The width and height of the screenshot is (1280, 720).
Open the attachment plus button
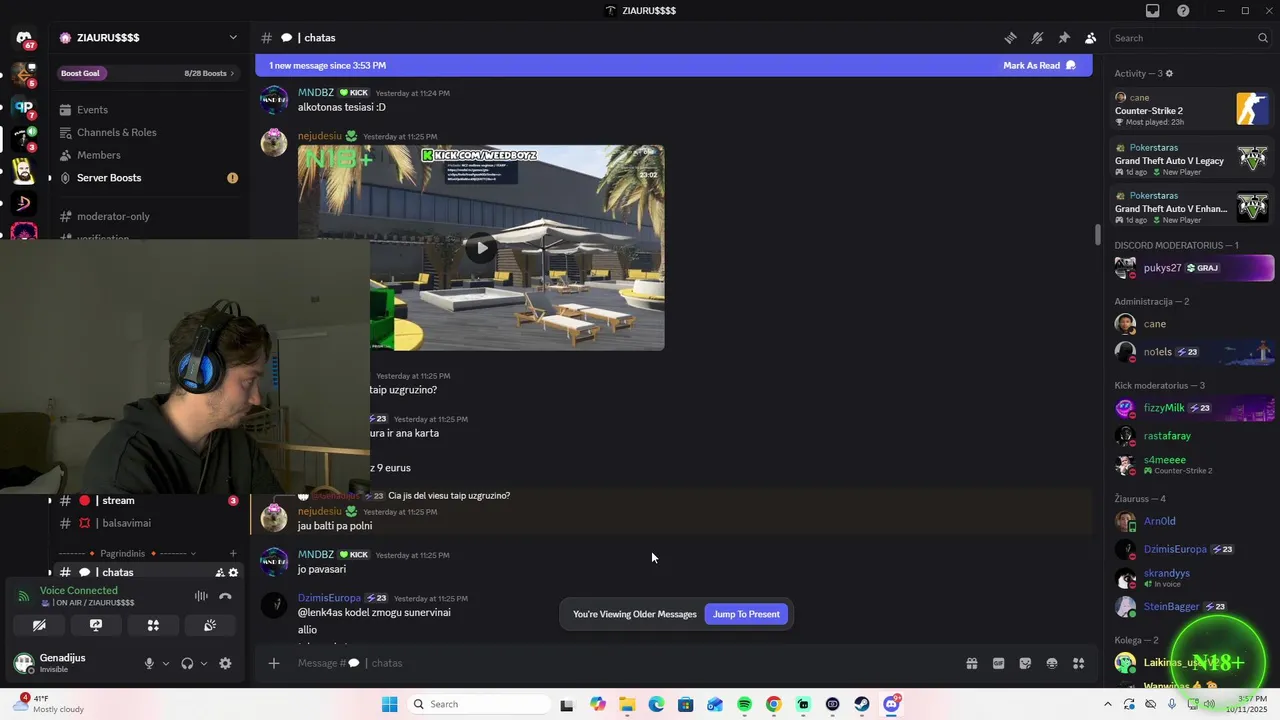pyautogui.click(x=273, y=663)
